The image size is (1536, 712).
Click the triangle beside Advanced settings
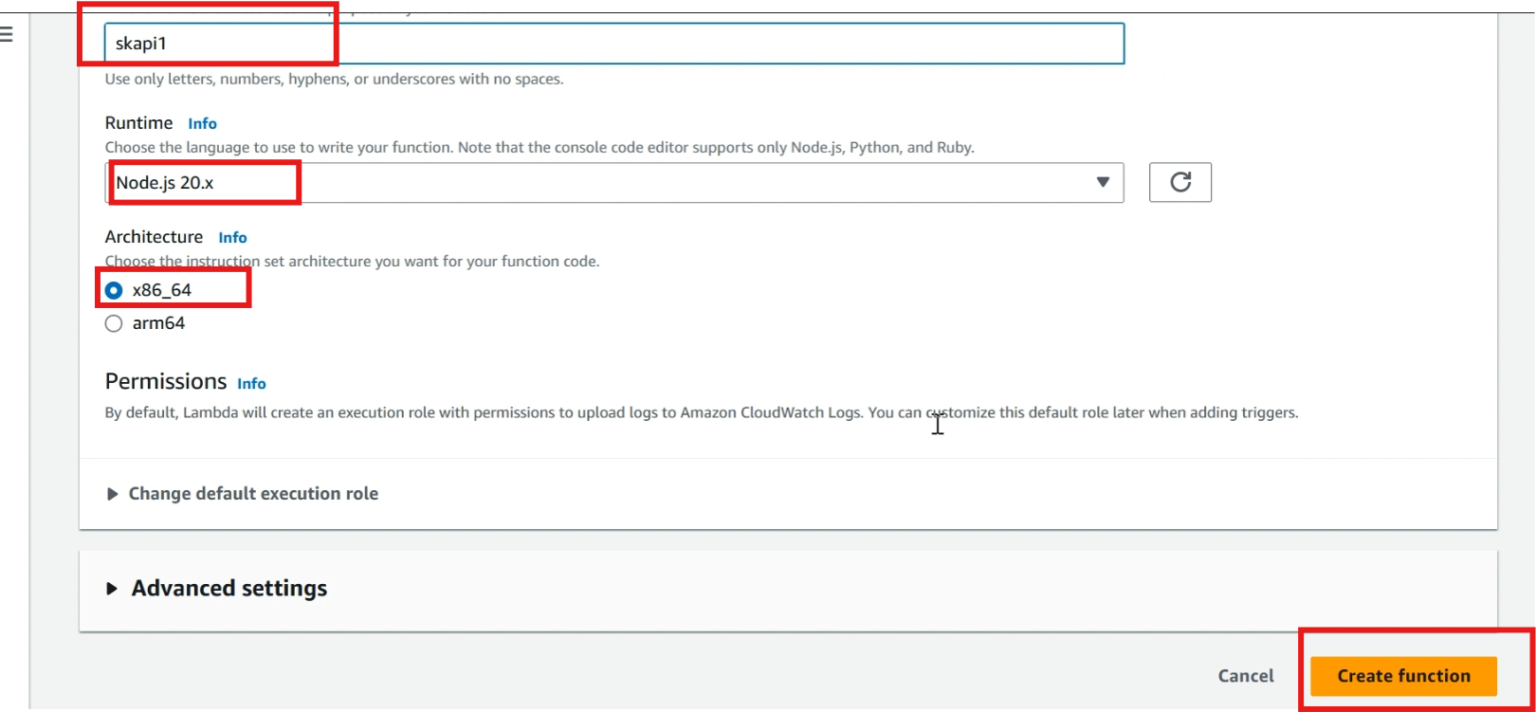113,588
